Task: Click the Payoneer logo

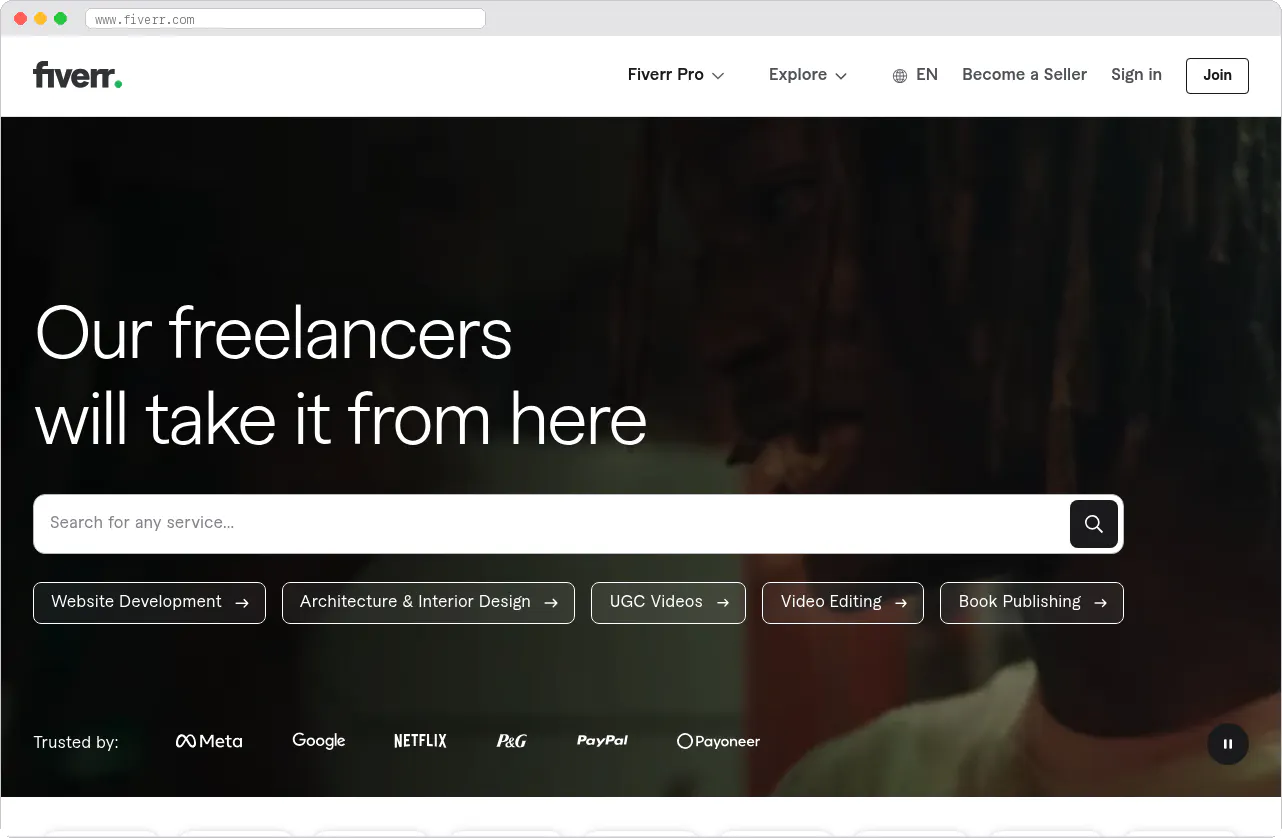Action: [x=718, y=741]
